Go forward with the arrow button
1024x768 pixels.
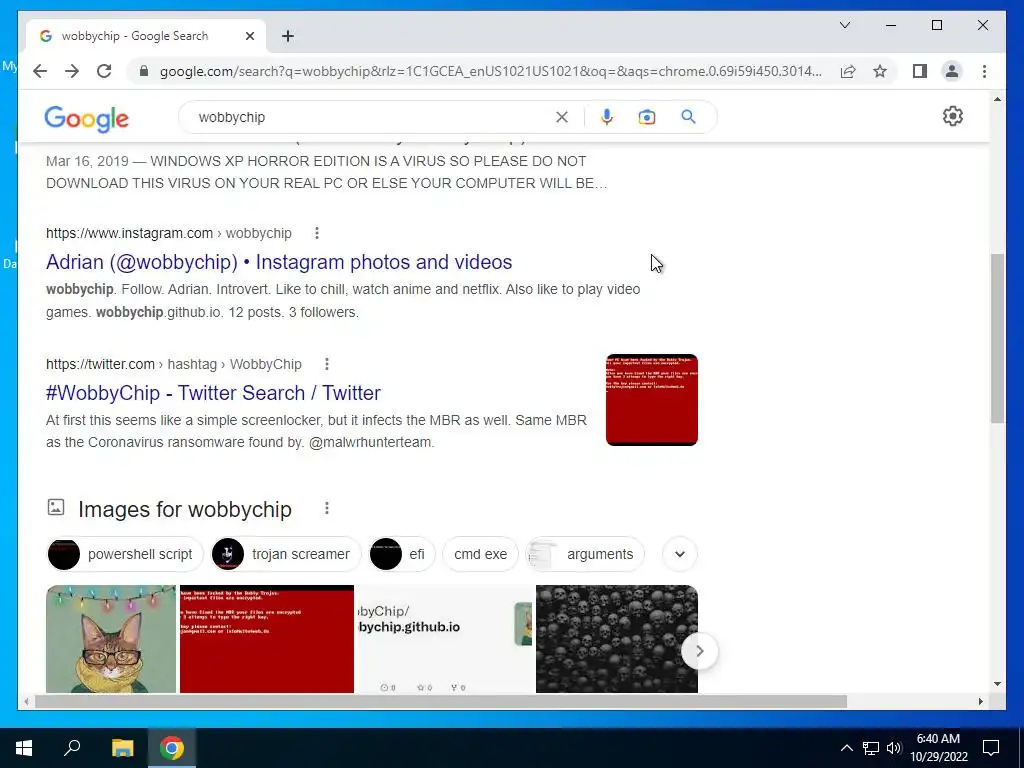pos(72,71)
